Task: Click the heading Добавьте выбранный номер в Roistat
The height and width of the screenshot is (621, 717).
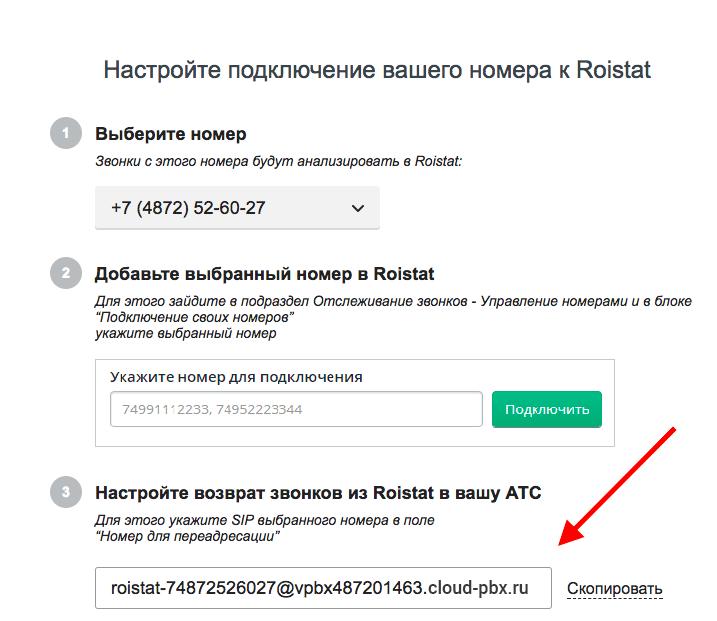Action: point(264,273)
